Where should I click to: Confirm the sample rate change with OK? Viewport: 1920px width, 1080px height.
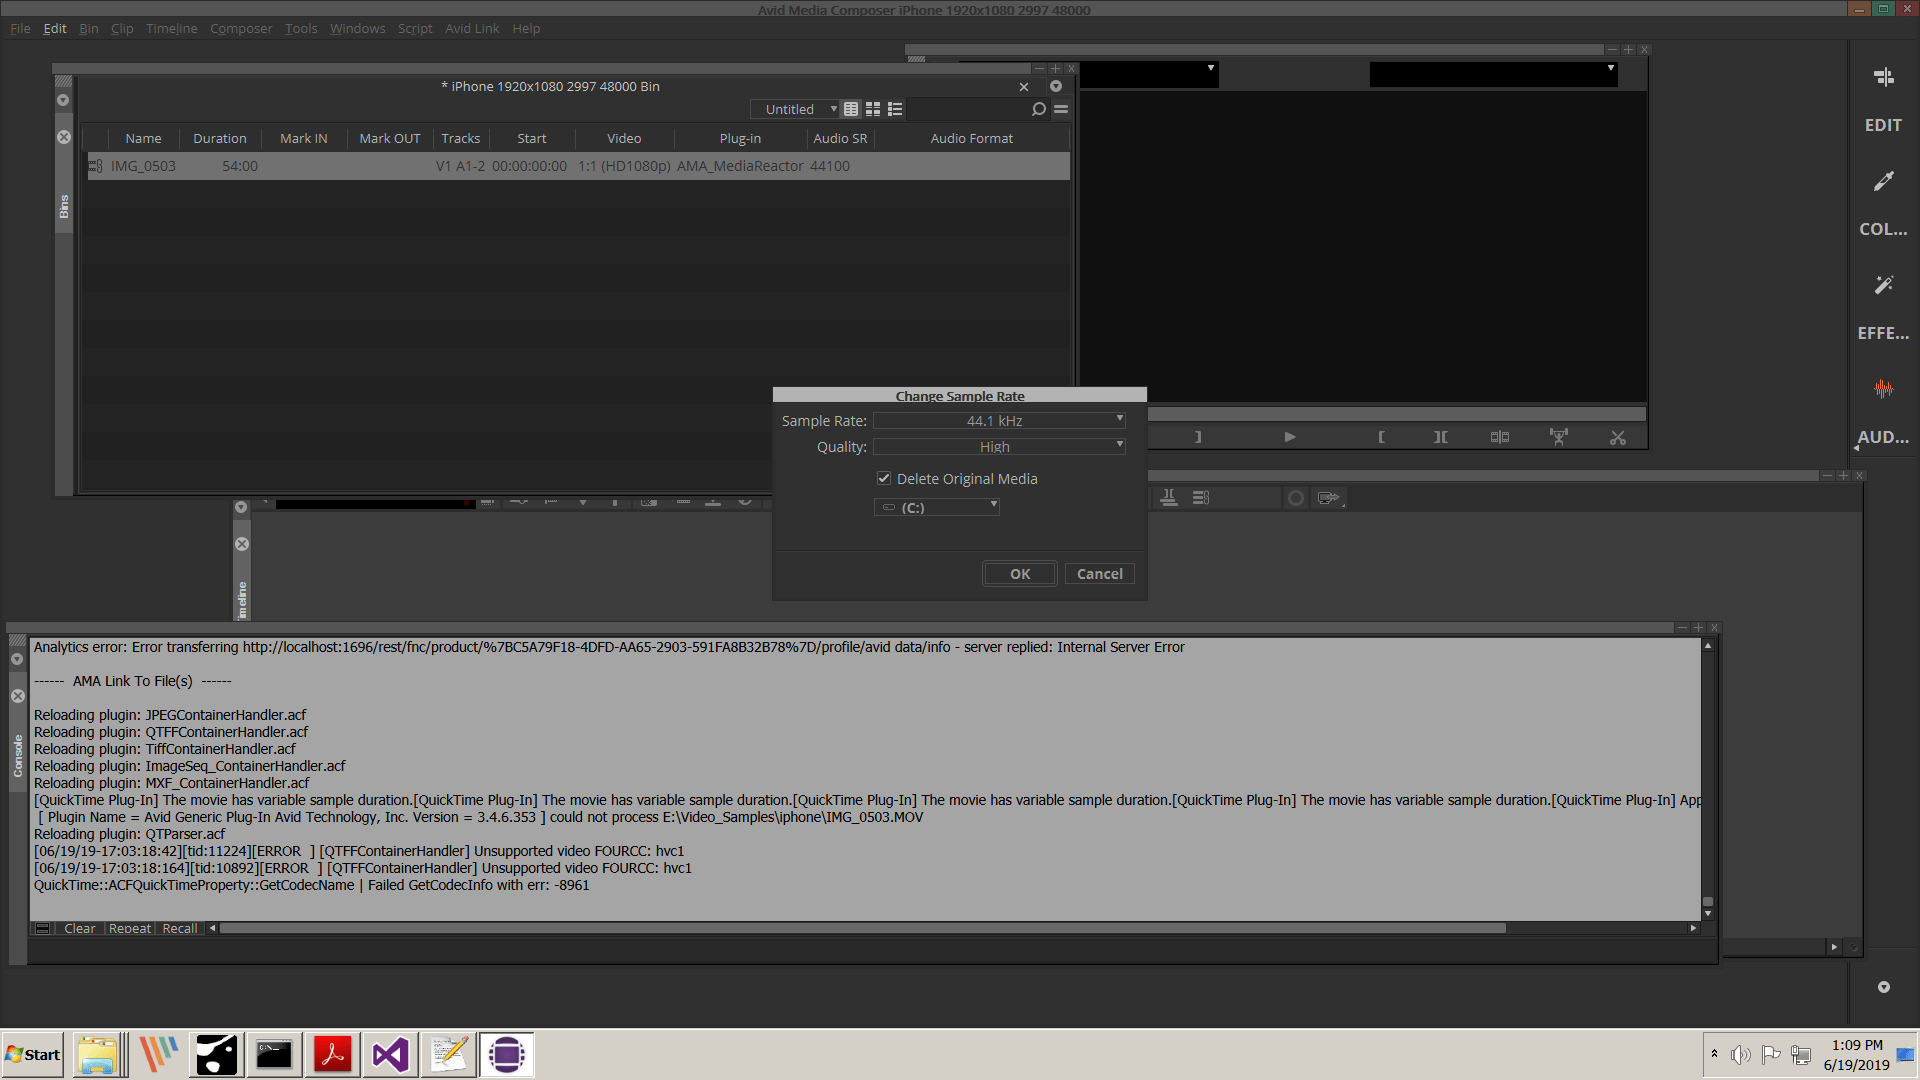(x=1020, y=574)
